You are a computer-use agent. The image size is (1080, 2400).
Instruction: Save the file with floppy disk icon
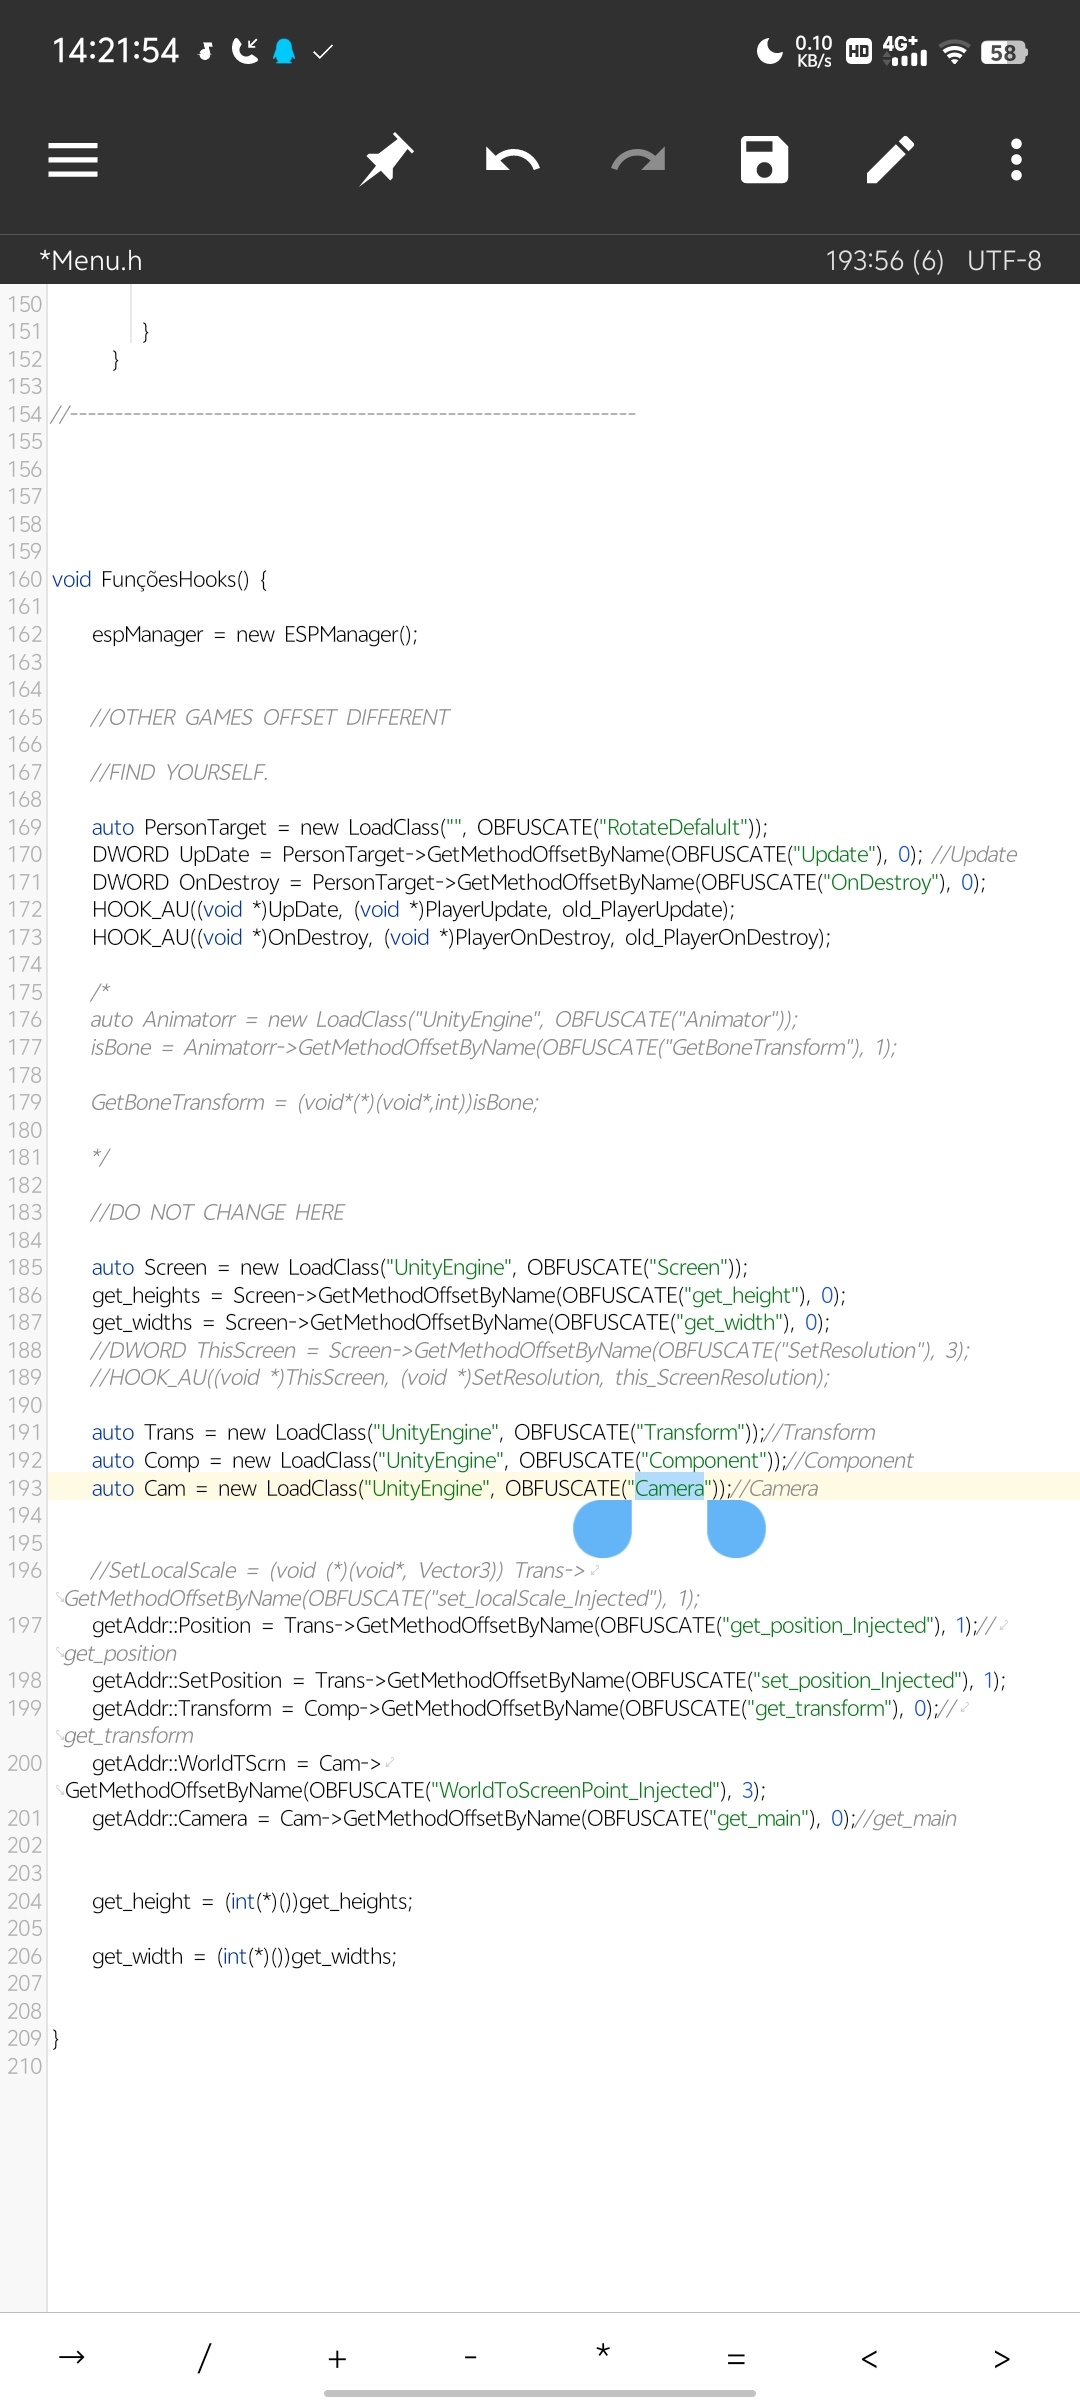(764, 160)
